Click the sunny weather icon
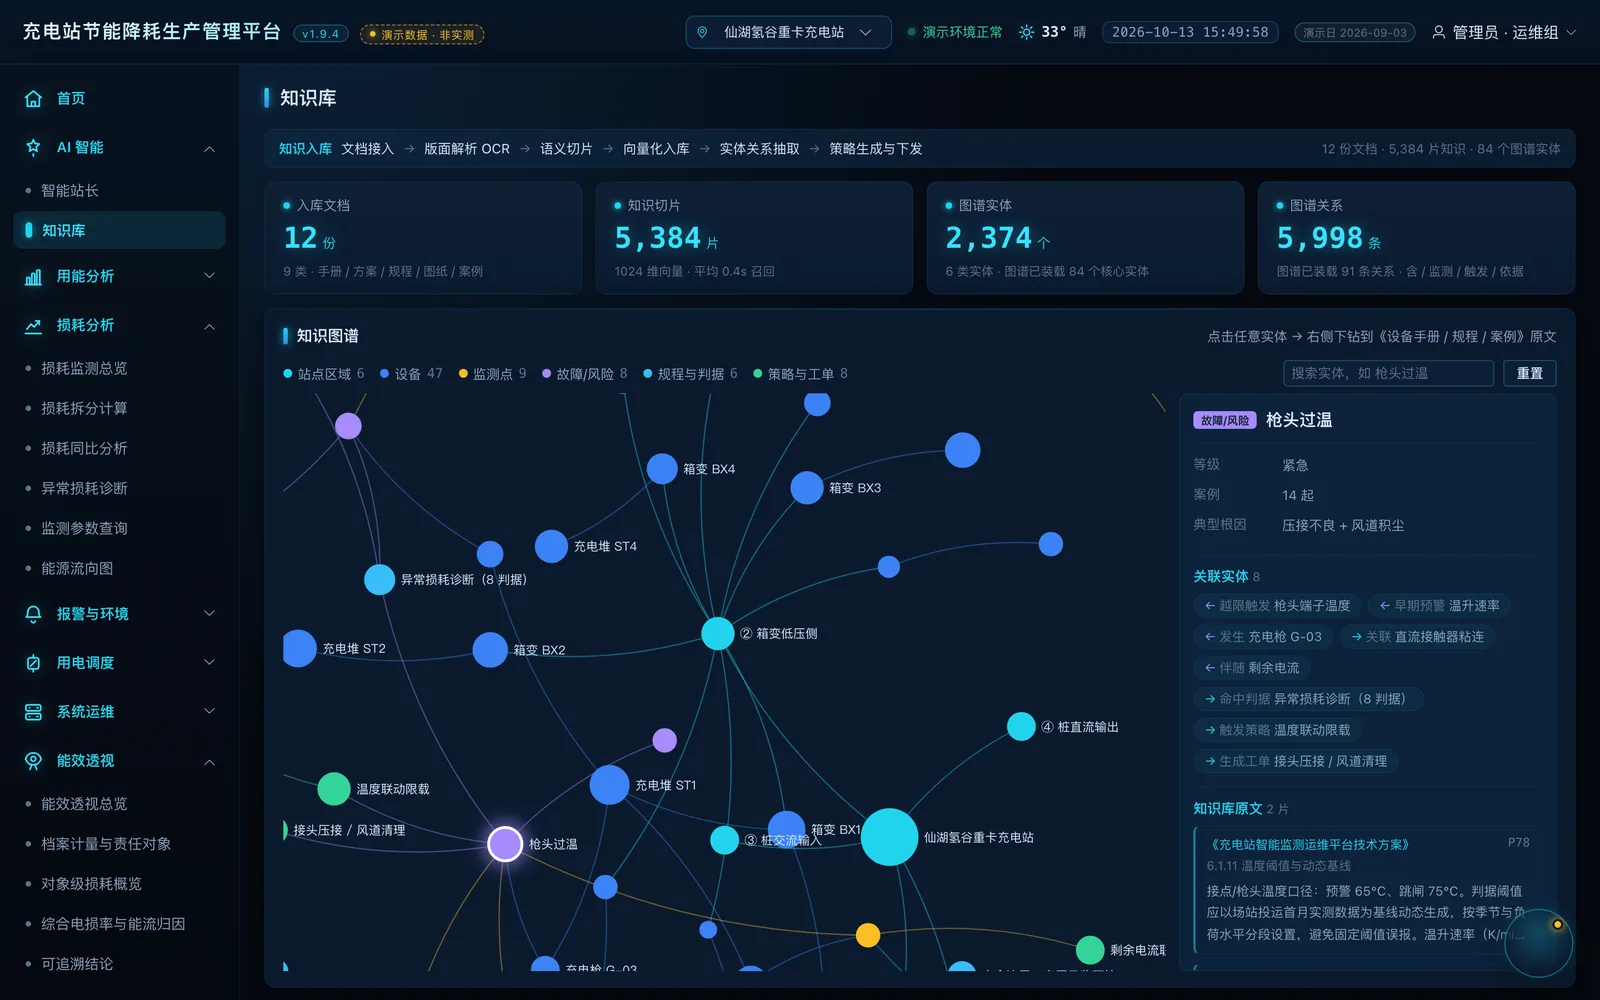Screen dimensions: 1600x1000 [x=1026, y=32]
